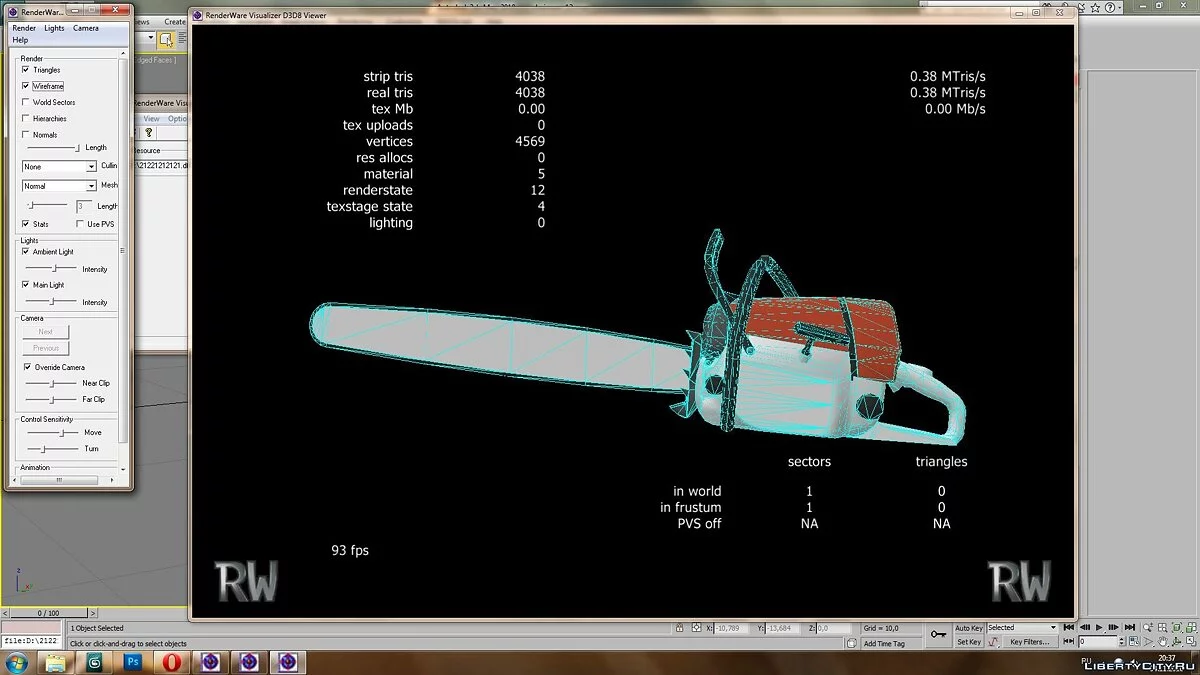This screenshot has width=1200, height=675.
Task: Toggle the Auto Key button
Action: (x=968, y=628)
